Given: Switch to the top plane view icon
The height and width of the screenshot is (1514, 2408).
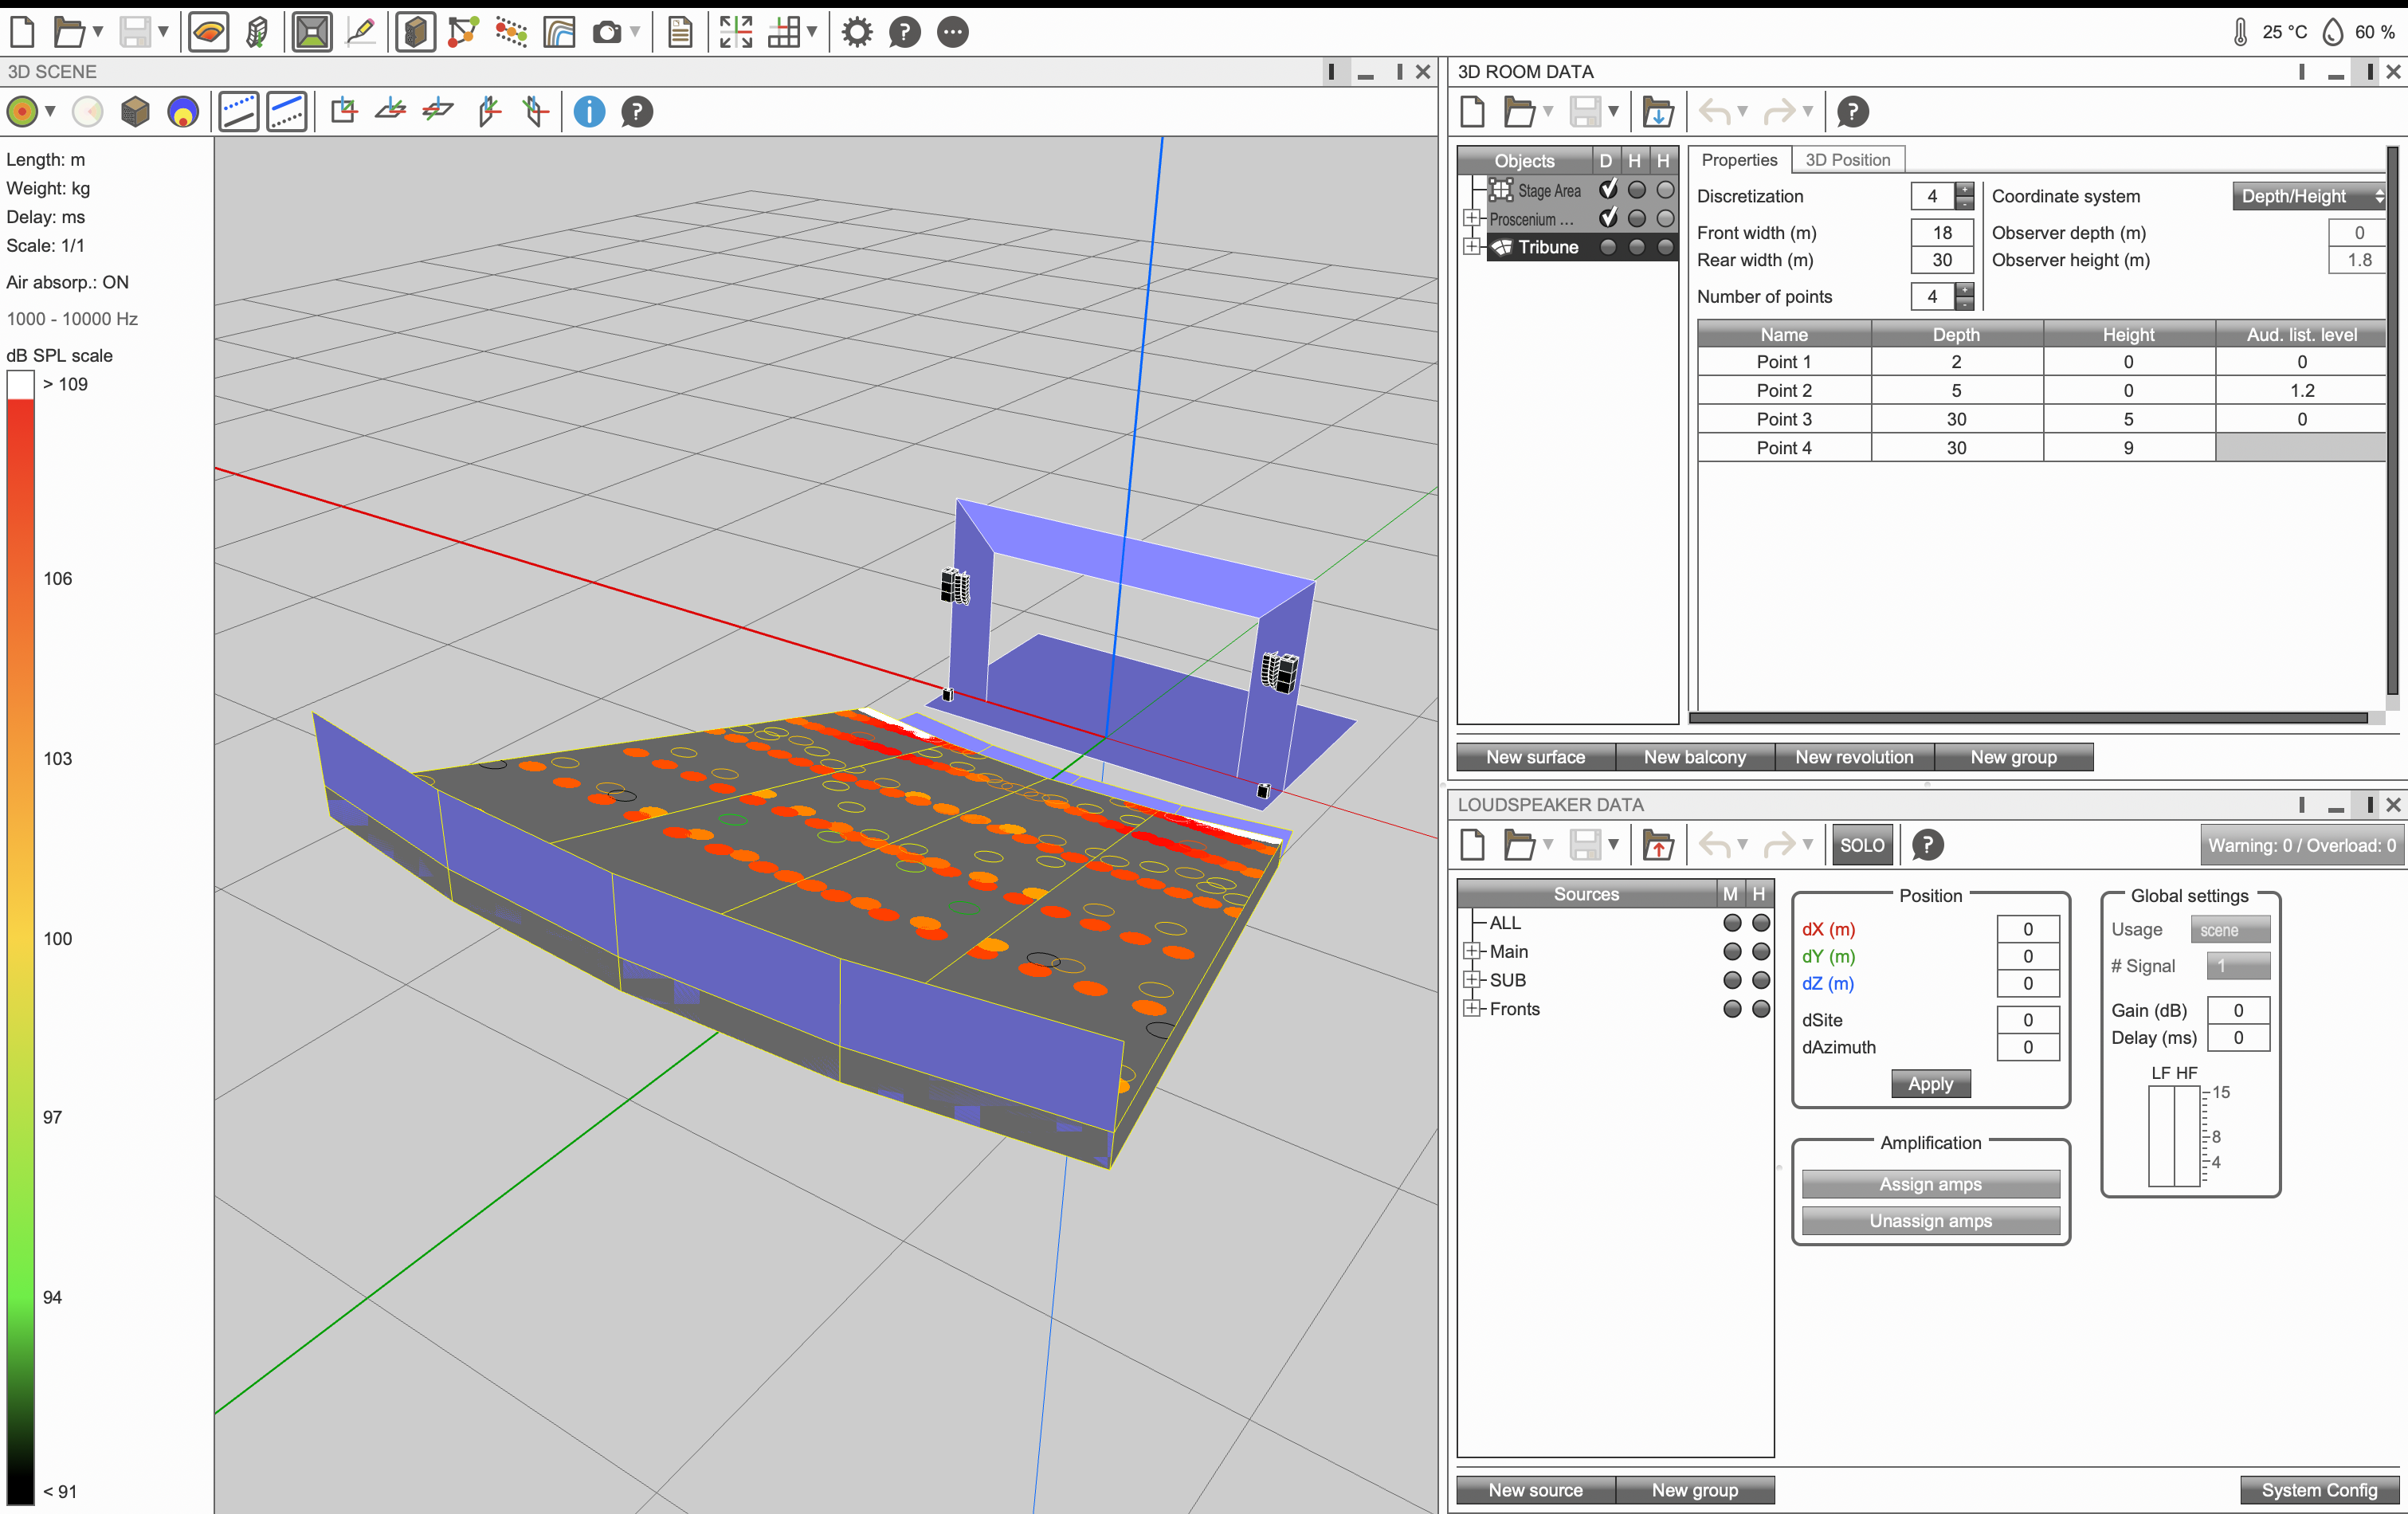Looking at the screenshot, I should 391,110.
